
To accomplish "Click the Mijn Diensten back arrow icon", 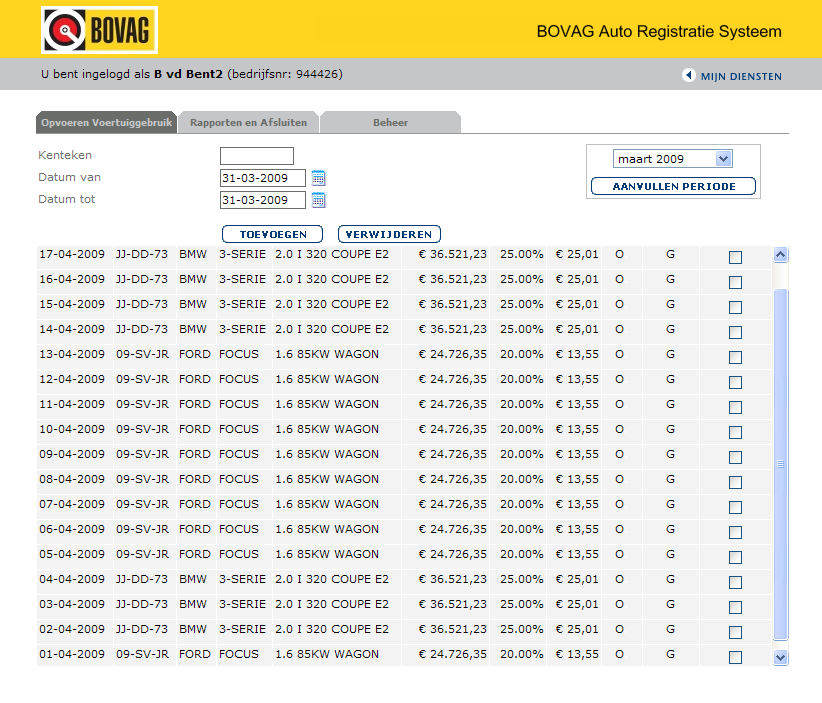I will pyautogui.click(x=688, y=75).
